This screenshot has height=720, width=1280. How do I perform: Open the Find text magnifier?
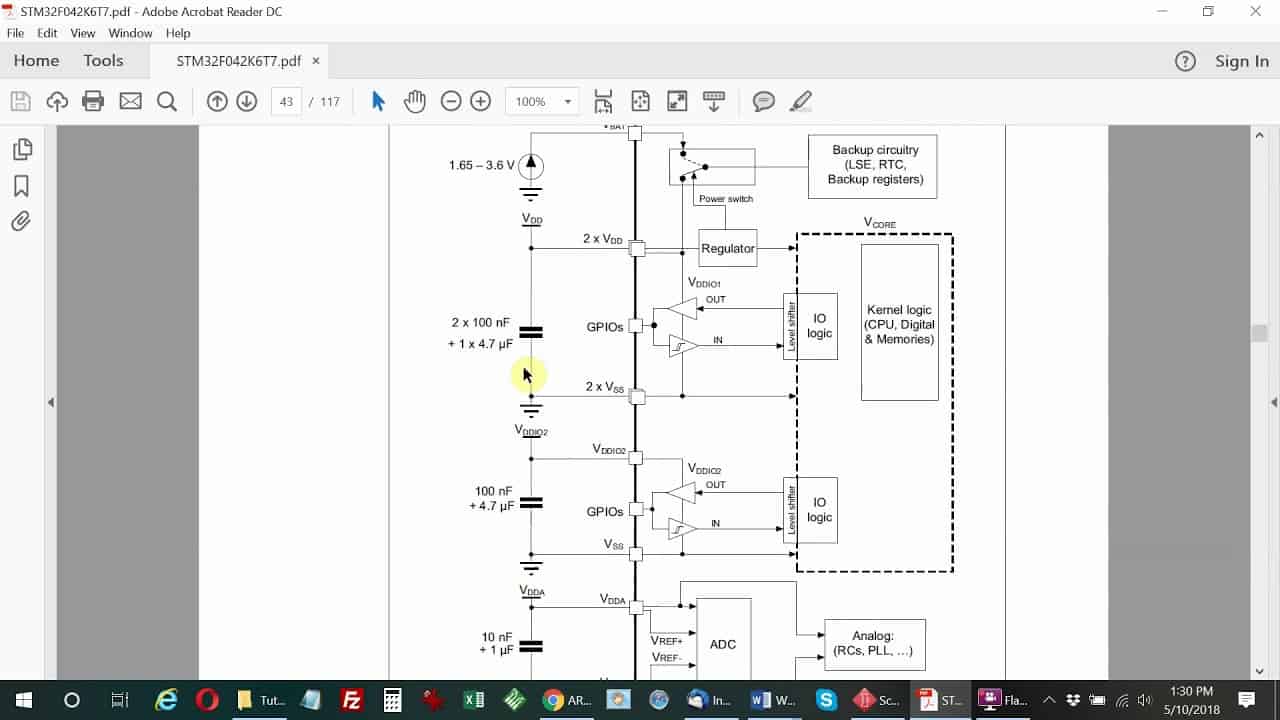[167, 101]
